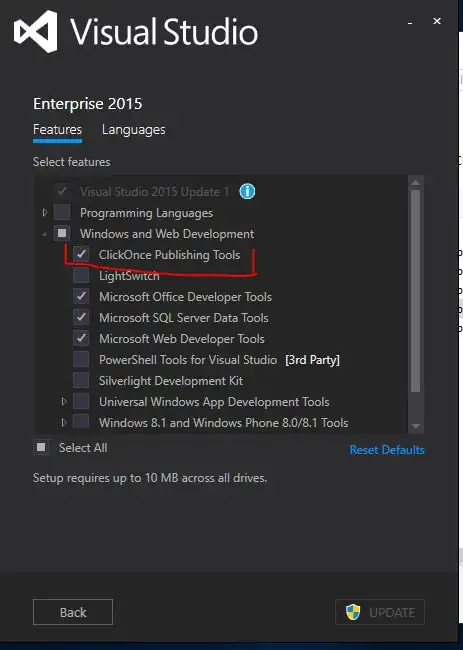This screenshot has width=463, height=650.
Task: Click 'Visual Studio 2015 Update 1' label
Action: pyautogui.click(x=154, y=192)
